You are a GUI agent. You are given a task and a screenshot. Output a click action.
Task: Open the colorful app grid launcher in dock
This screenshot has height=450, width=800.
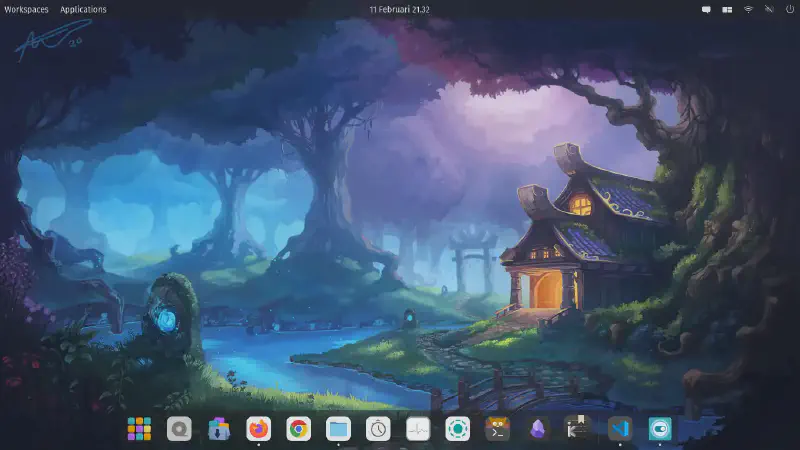(x=139, y=429)
